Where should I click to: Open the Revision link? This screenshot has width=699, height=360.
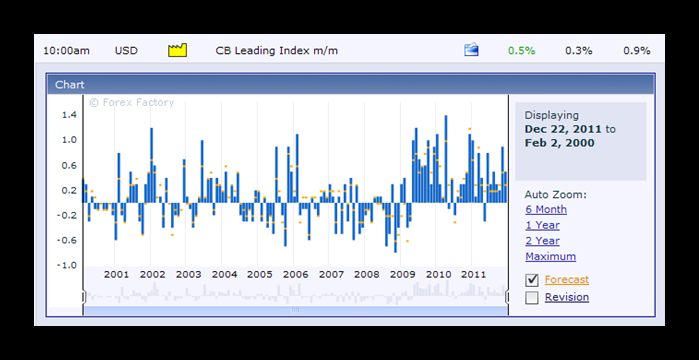pyautogui.click(x=567, y=297)
